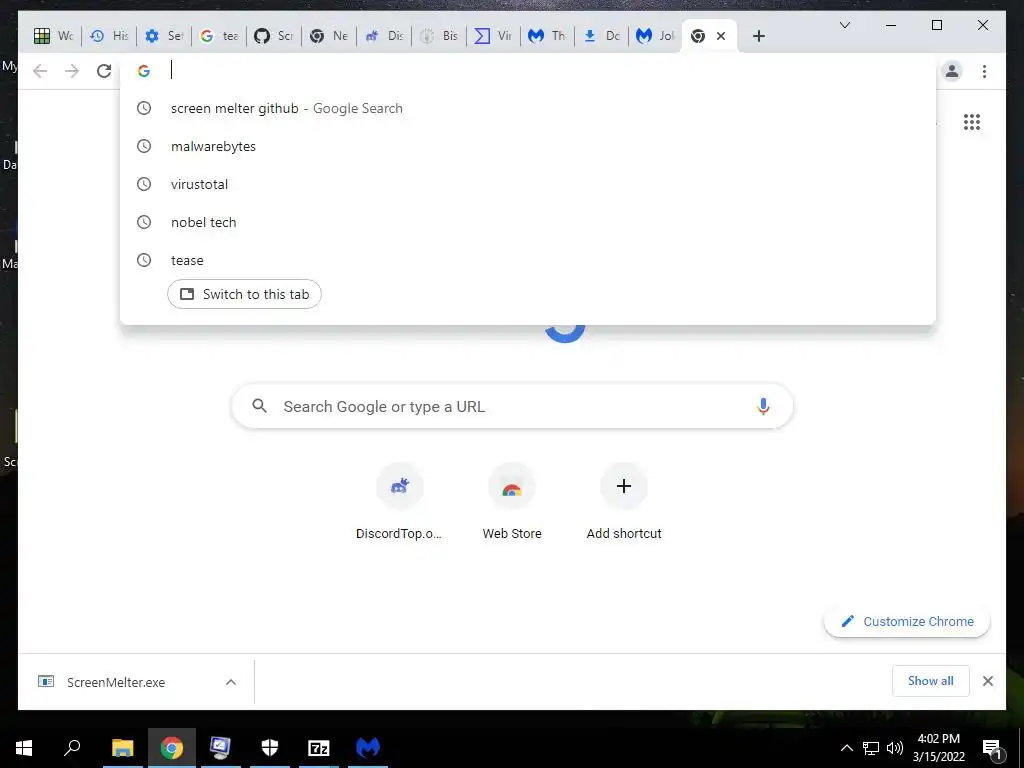1024x768 pixels.
Task: Switch to the Downloads tab
Action: [602, 36]
